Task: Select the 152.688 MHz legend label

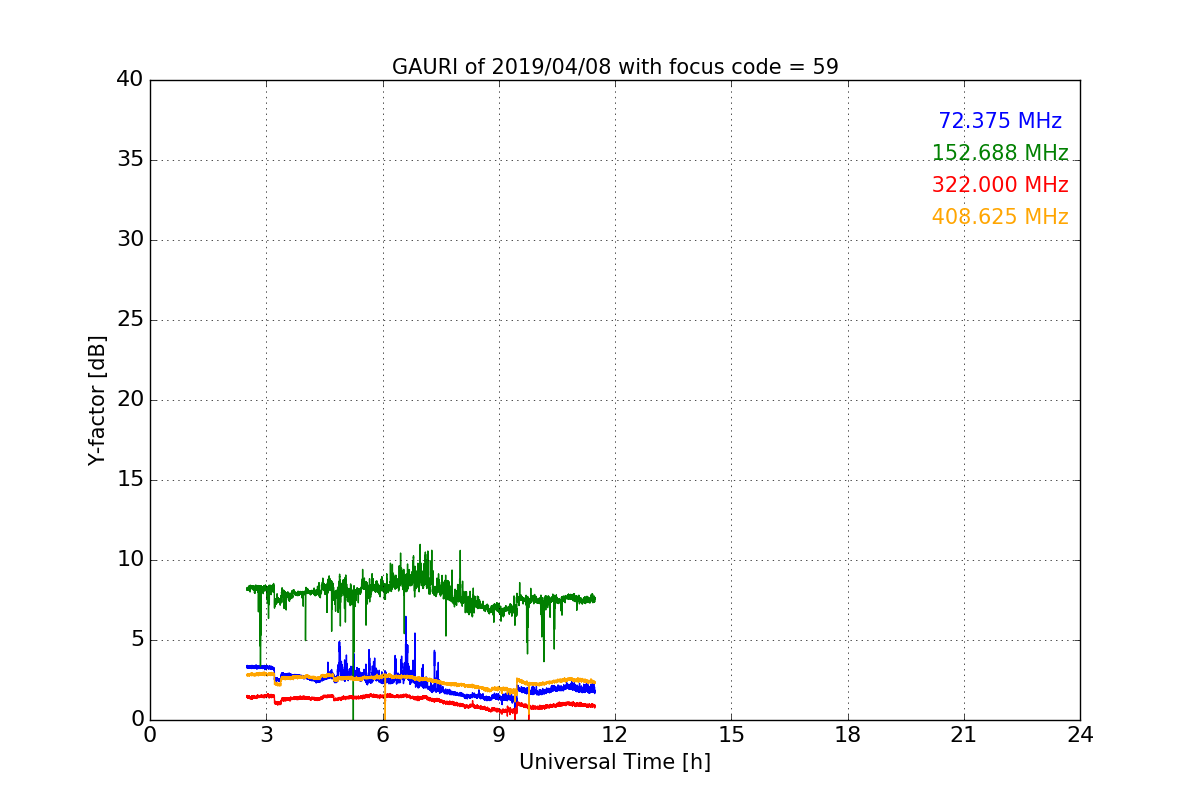Action: point(1000,153)
